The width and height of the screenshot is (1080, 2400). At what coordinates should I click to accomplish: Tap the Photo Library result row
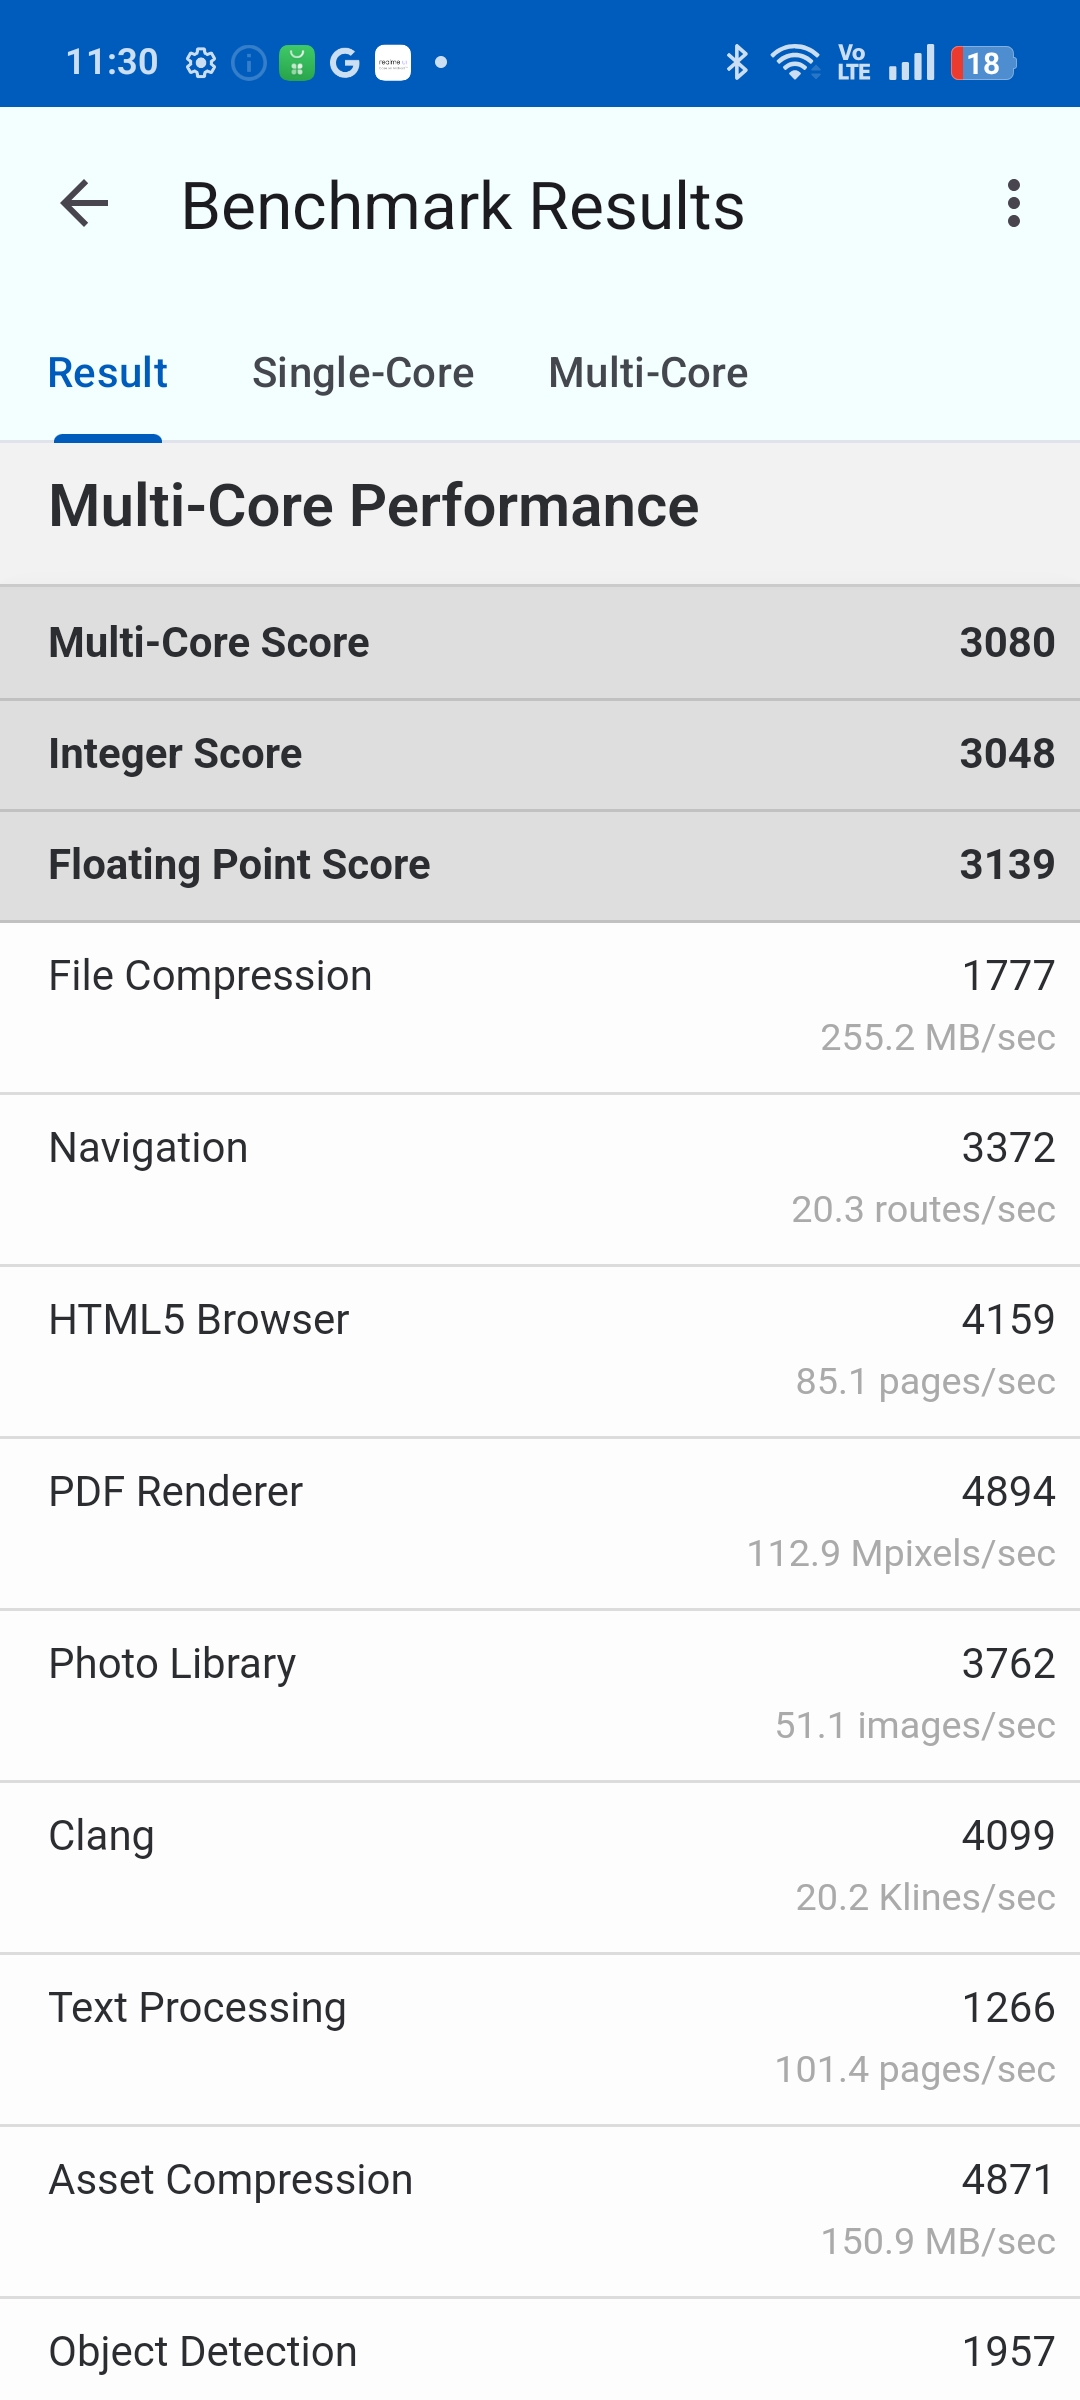click(x=540, y=1694)
